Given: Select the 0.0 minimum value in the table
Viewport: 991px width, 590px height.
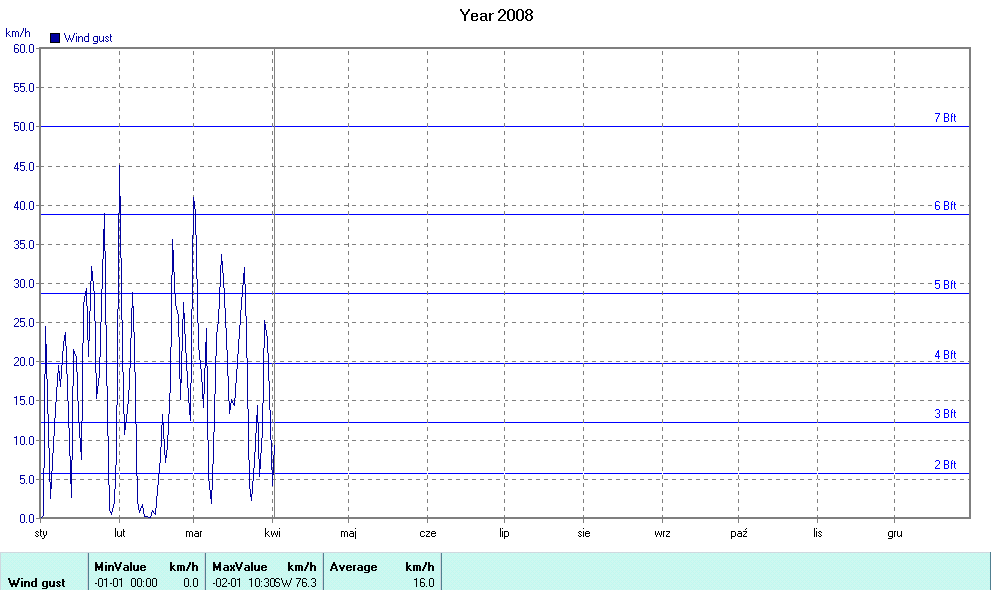Looking at the screenshot, I should (191, 582).
